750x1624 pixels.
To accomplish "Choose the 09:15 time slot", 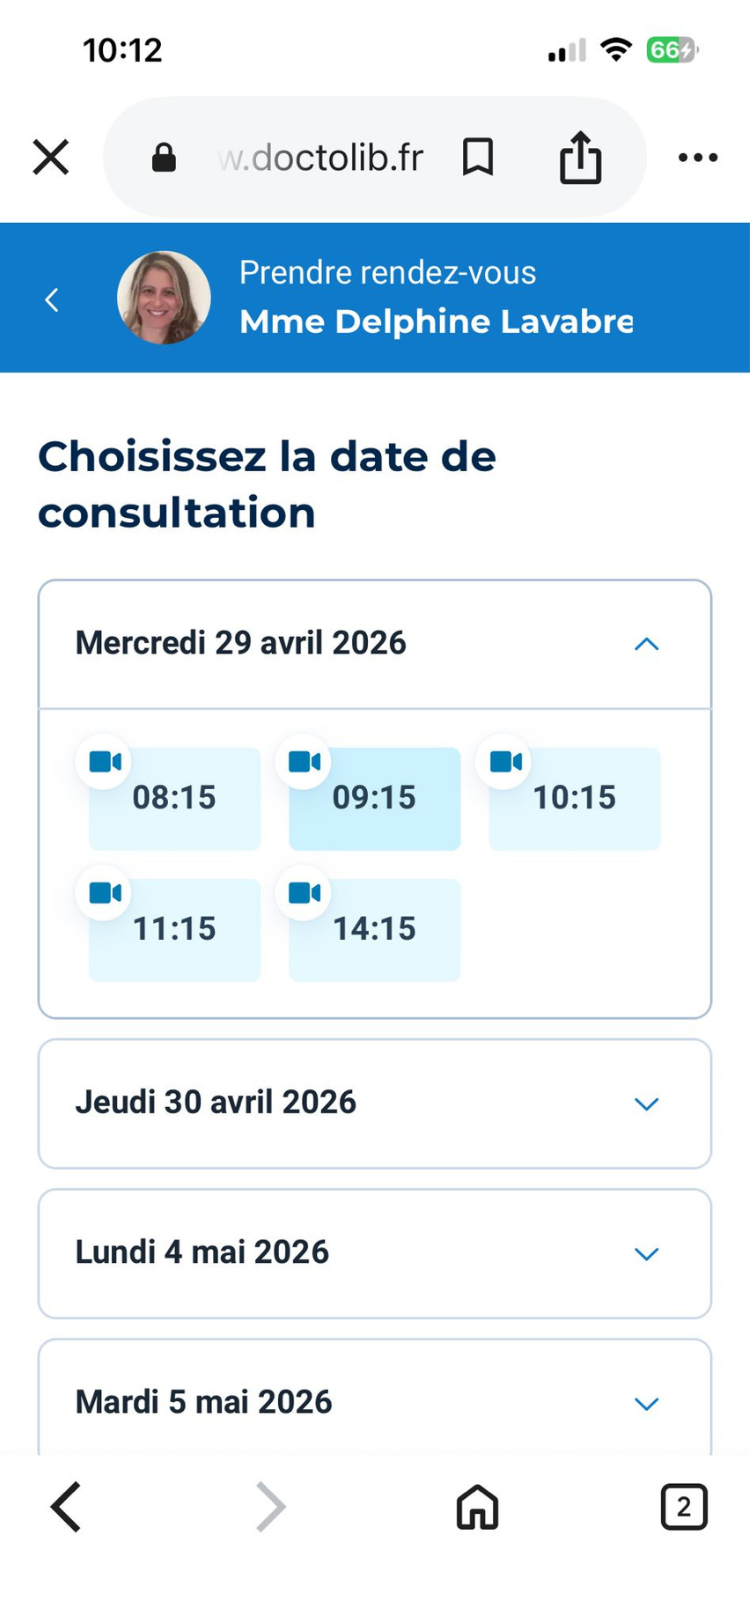I will (x=375, y=799).
